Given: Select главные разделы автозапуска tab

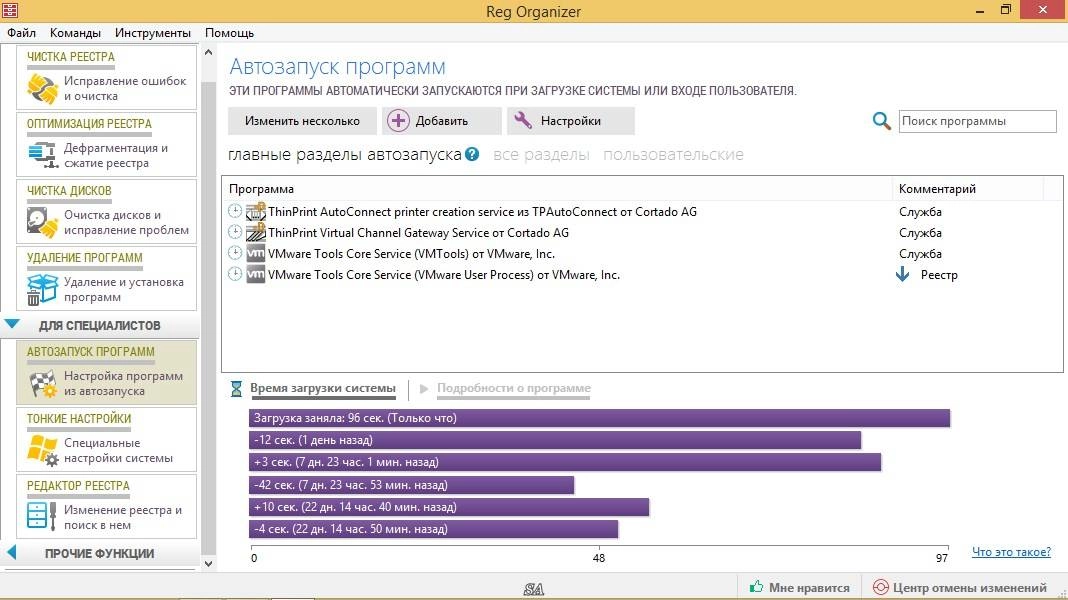Looking at the screenshot, I should pos(345,155).
